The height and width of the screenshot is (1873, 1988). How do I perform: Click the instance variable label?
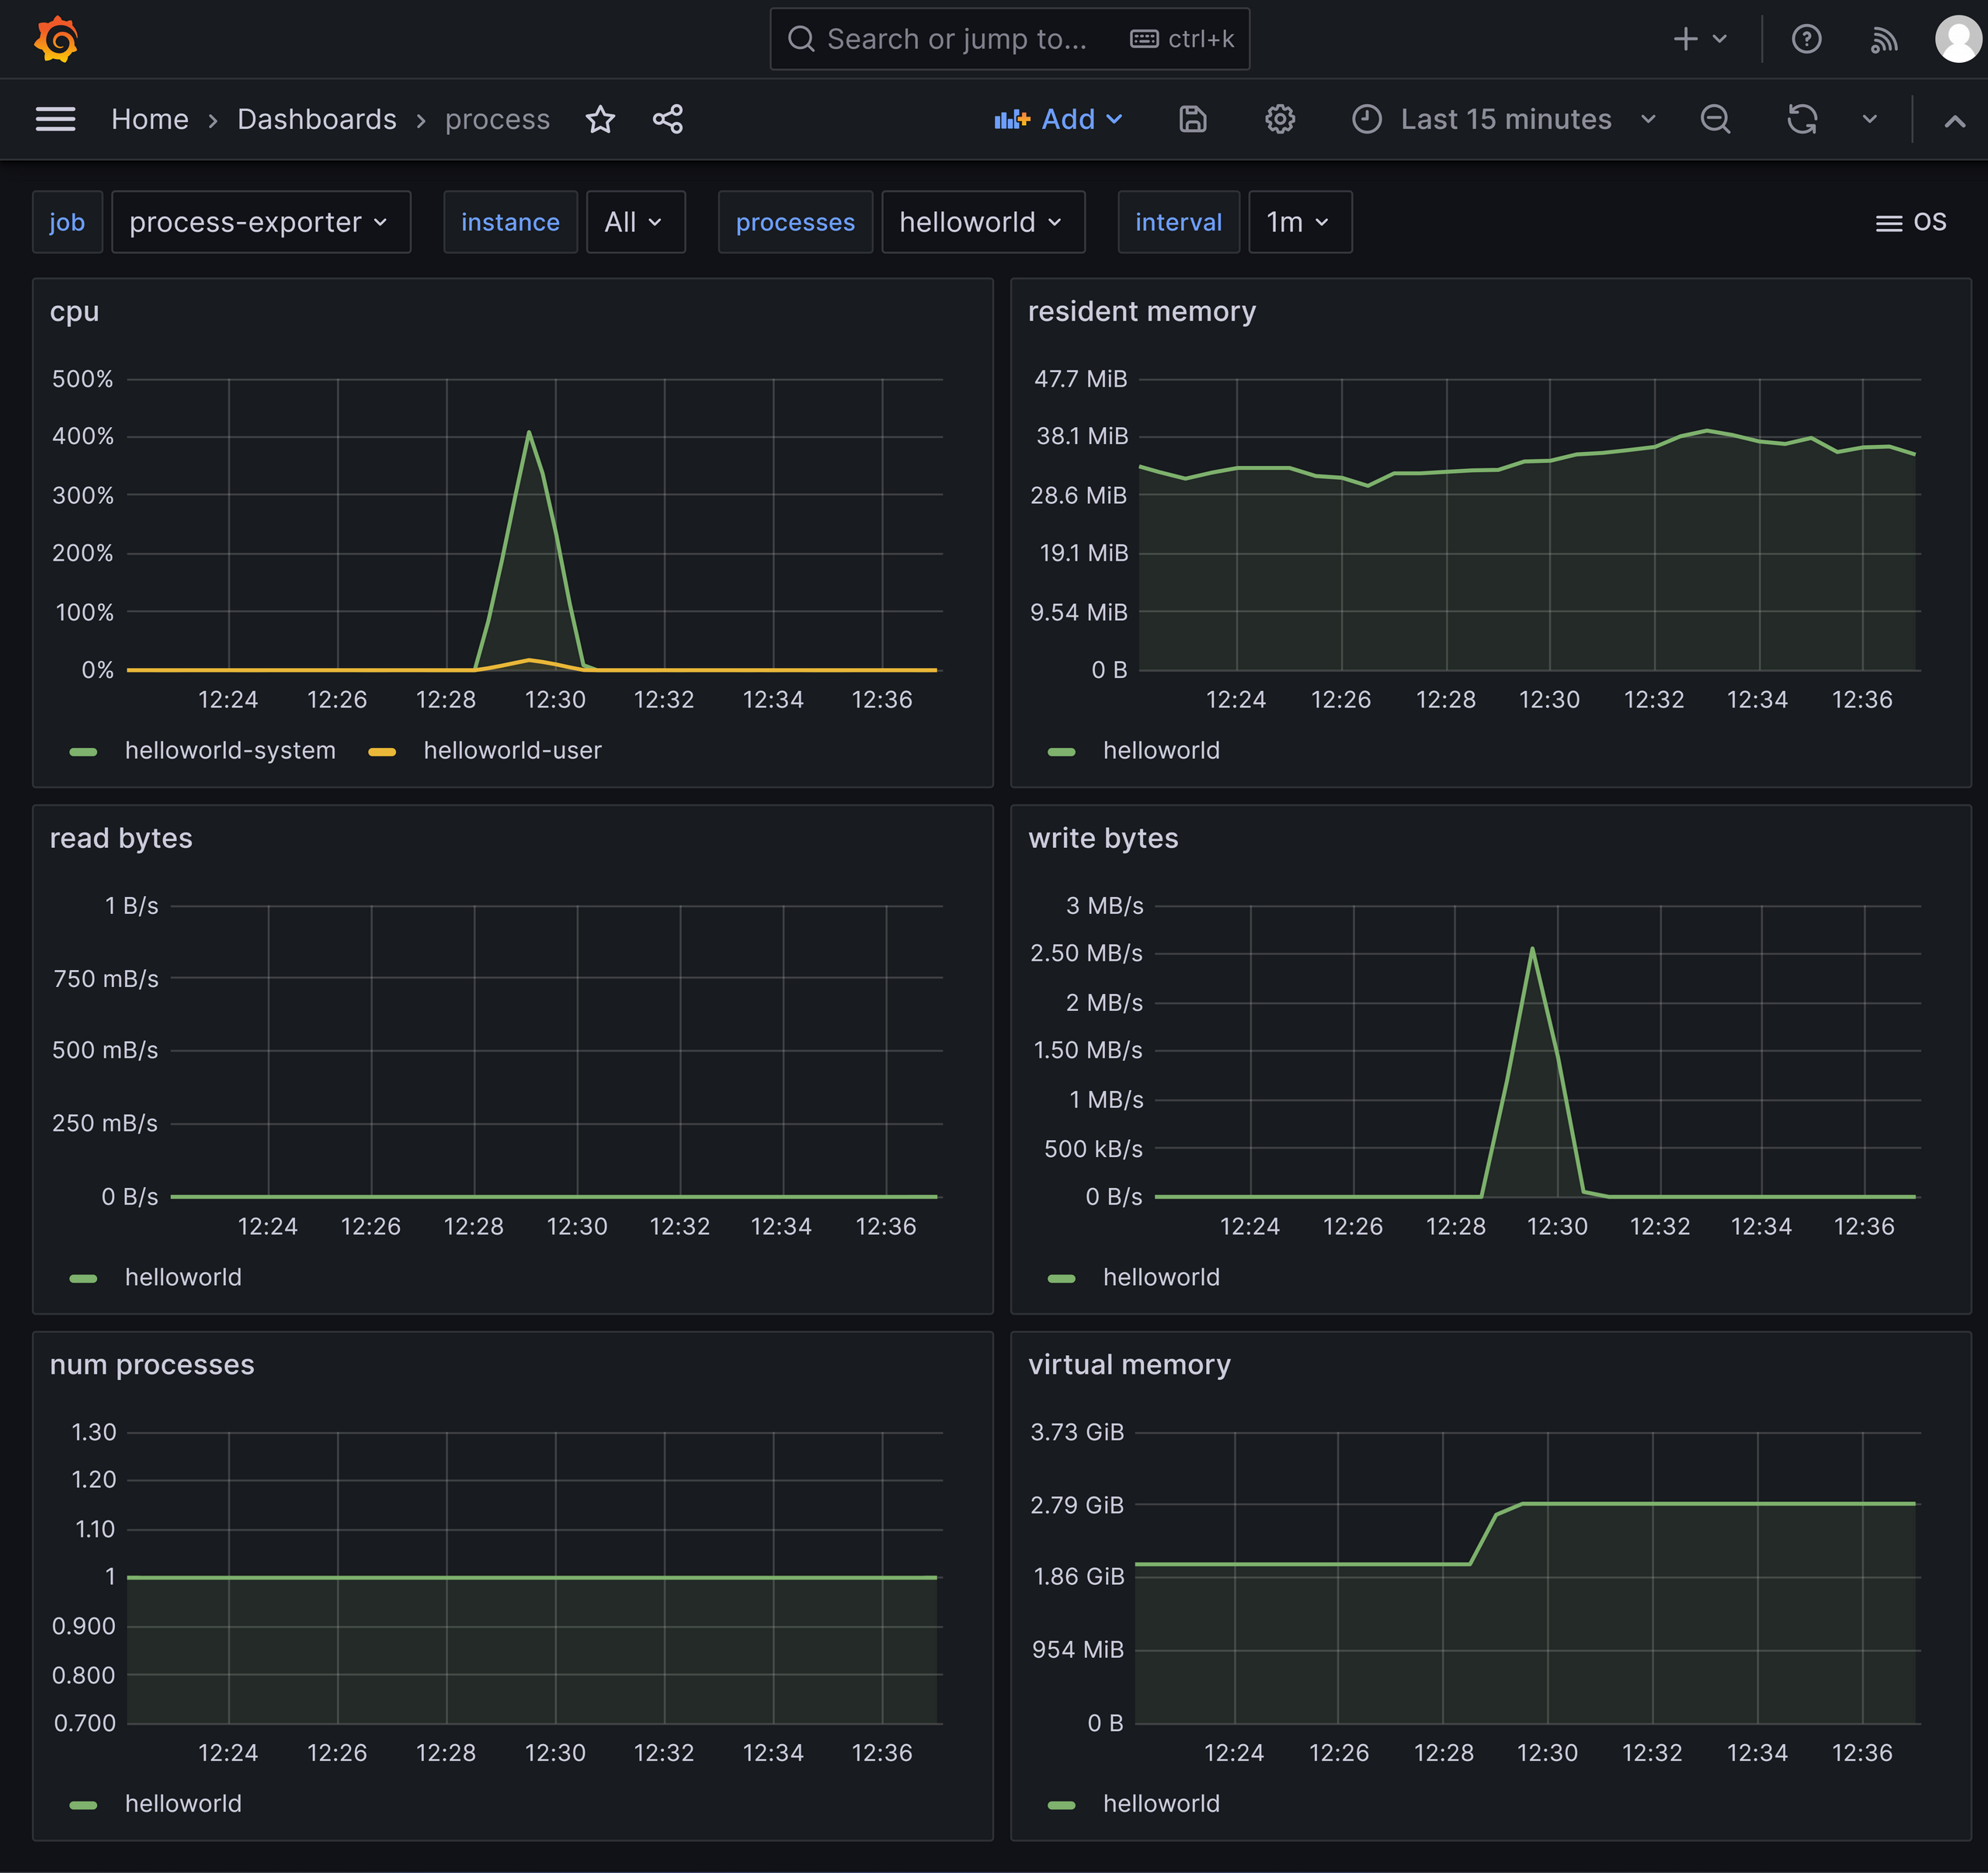point(510,222)
